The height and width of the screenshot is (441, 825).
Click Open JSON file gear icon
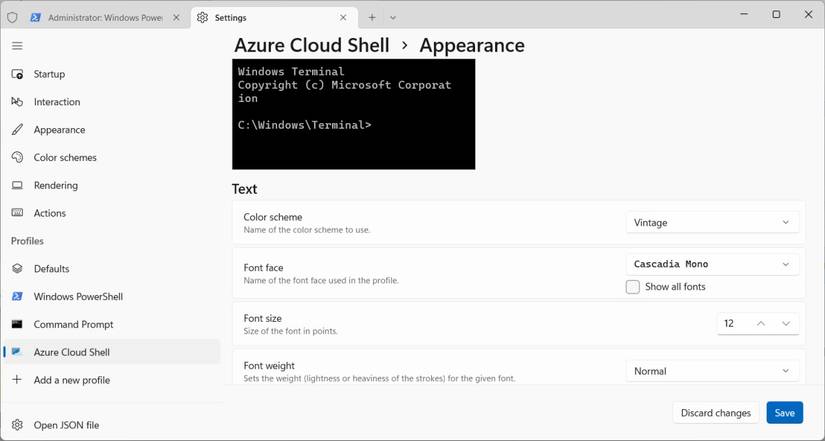pyautogui.click(x=17, y=425)
